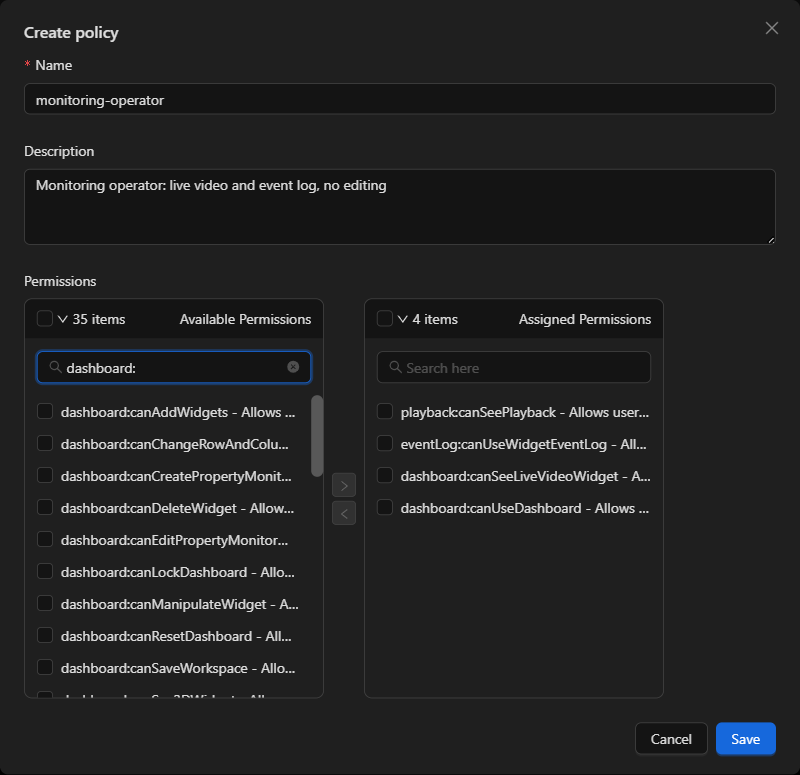Screen dimensions: 800x775
Task: Close the Create policy dialog
Action: coord(771,28)
